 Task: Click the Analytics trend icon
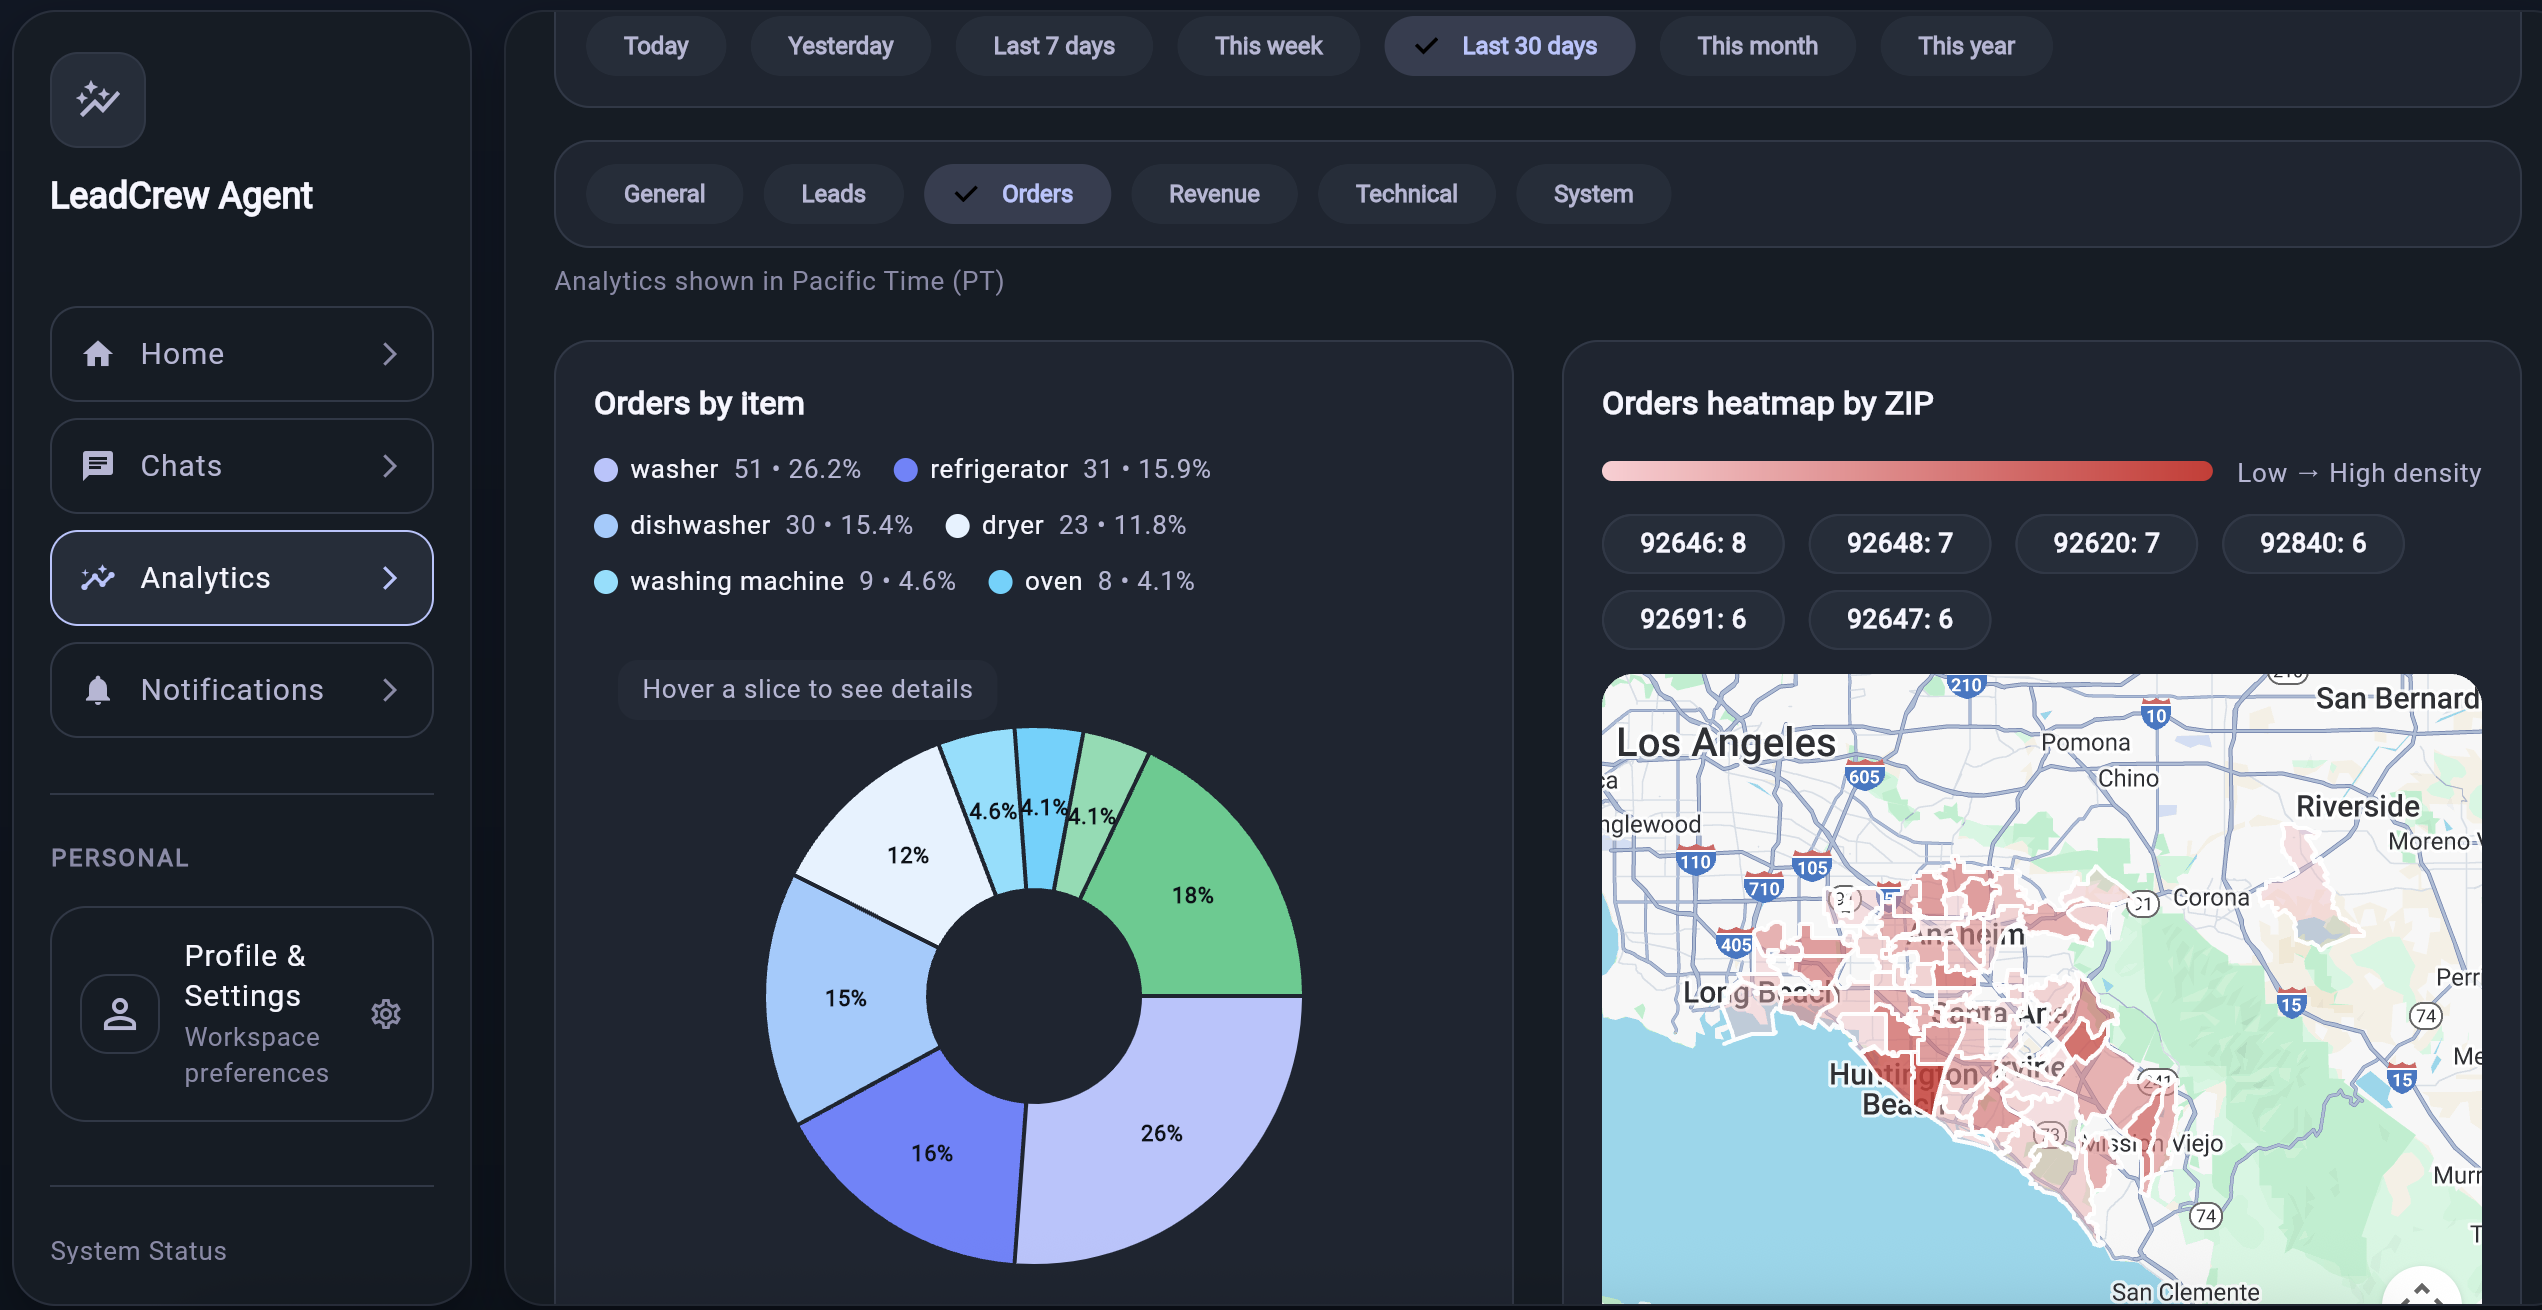point(99,578)
